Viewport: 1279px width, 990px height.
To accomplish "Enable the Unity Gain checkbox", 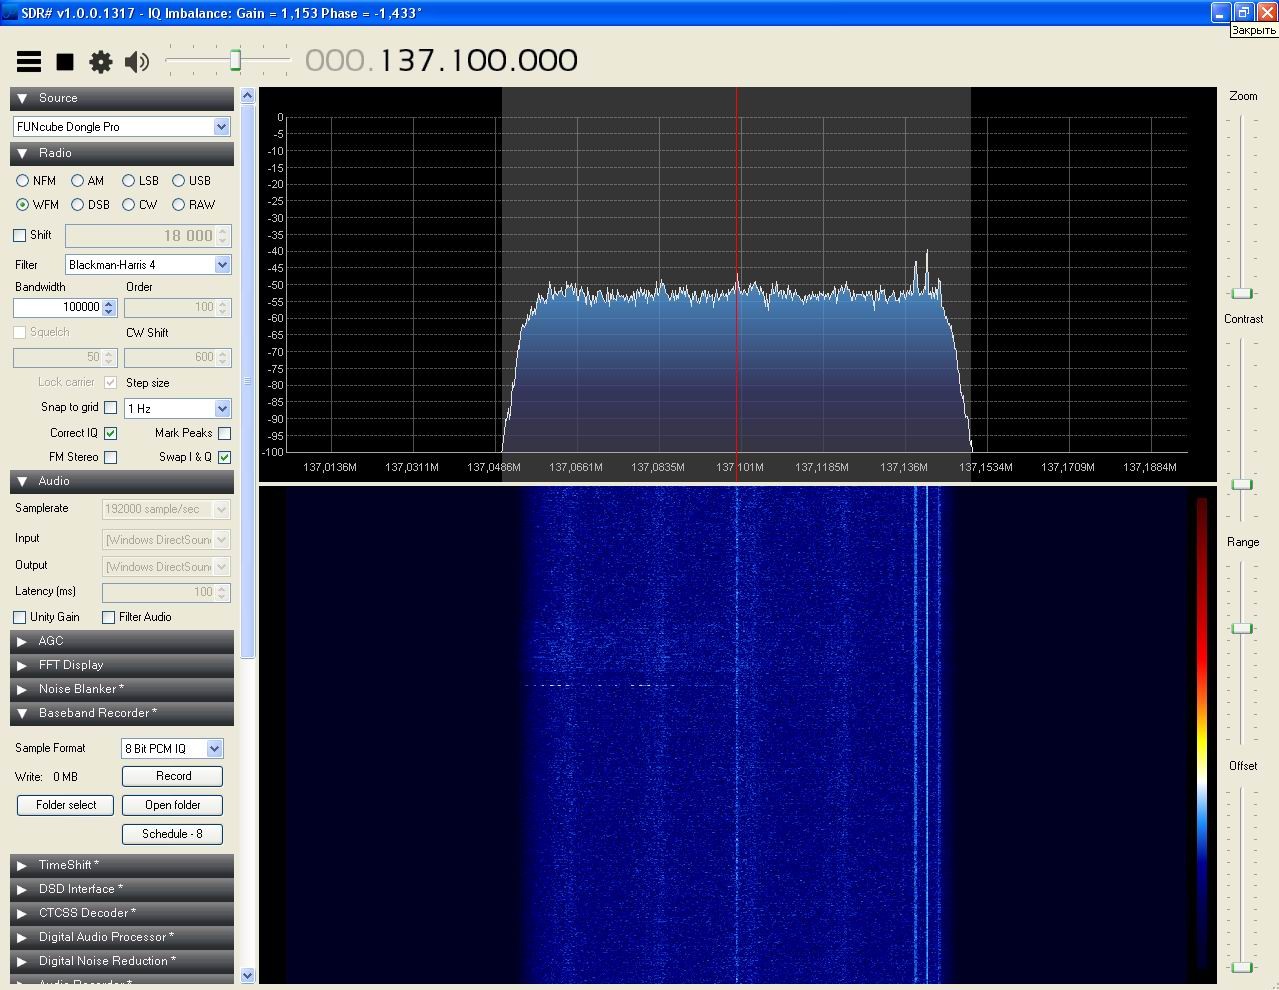I will click(x=19, y=617).
